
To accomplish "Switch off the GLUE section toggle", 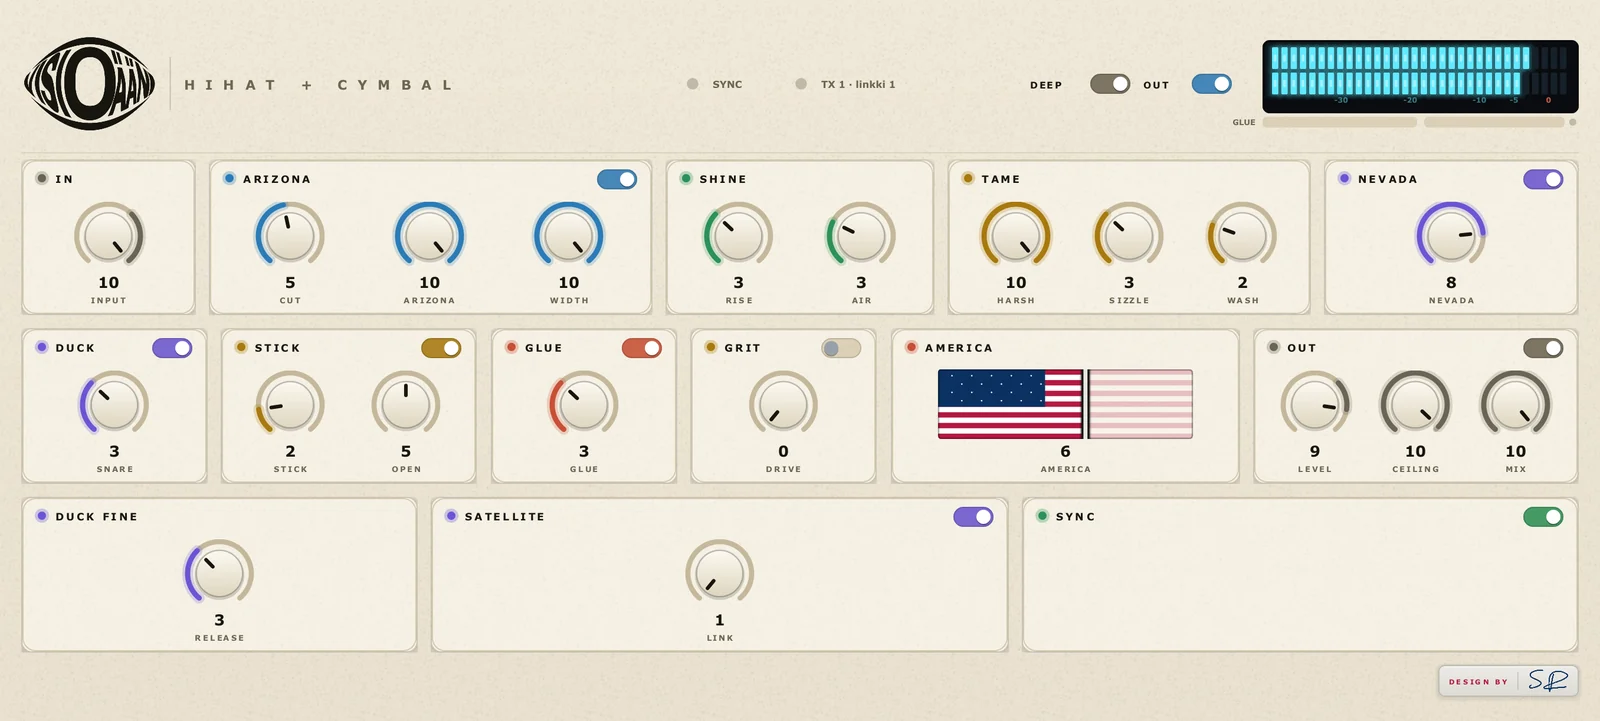I will click(x=642, y=348).
